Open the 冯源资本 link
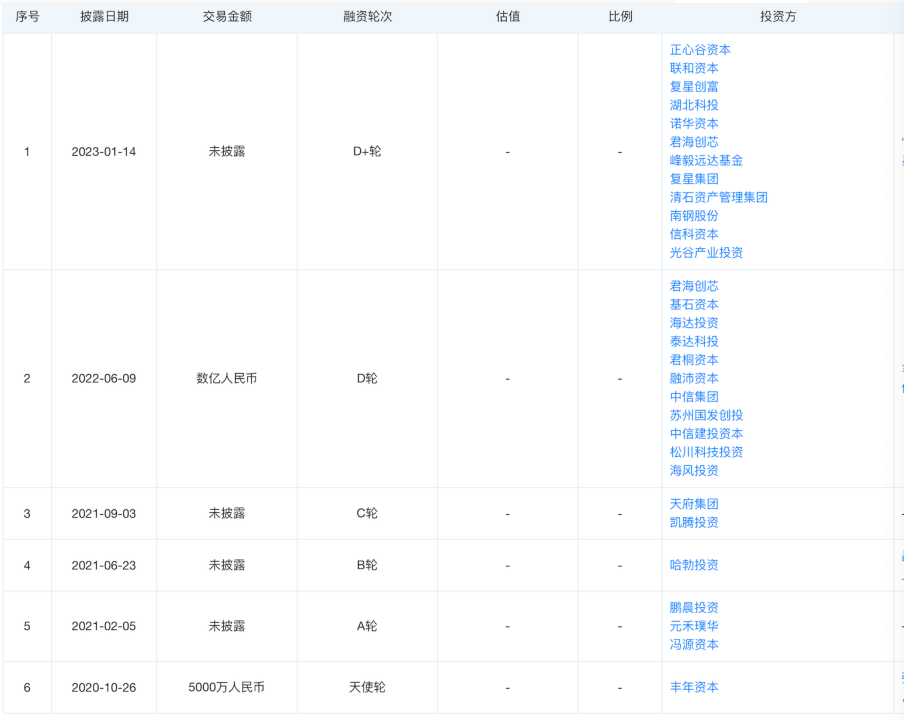Screen dimensions: 904x720 (694, 645)
